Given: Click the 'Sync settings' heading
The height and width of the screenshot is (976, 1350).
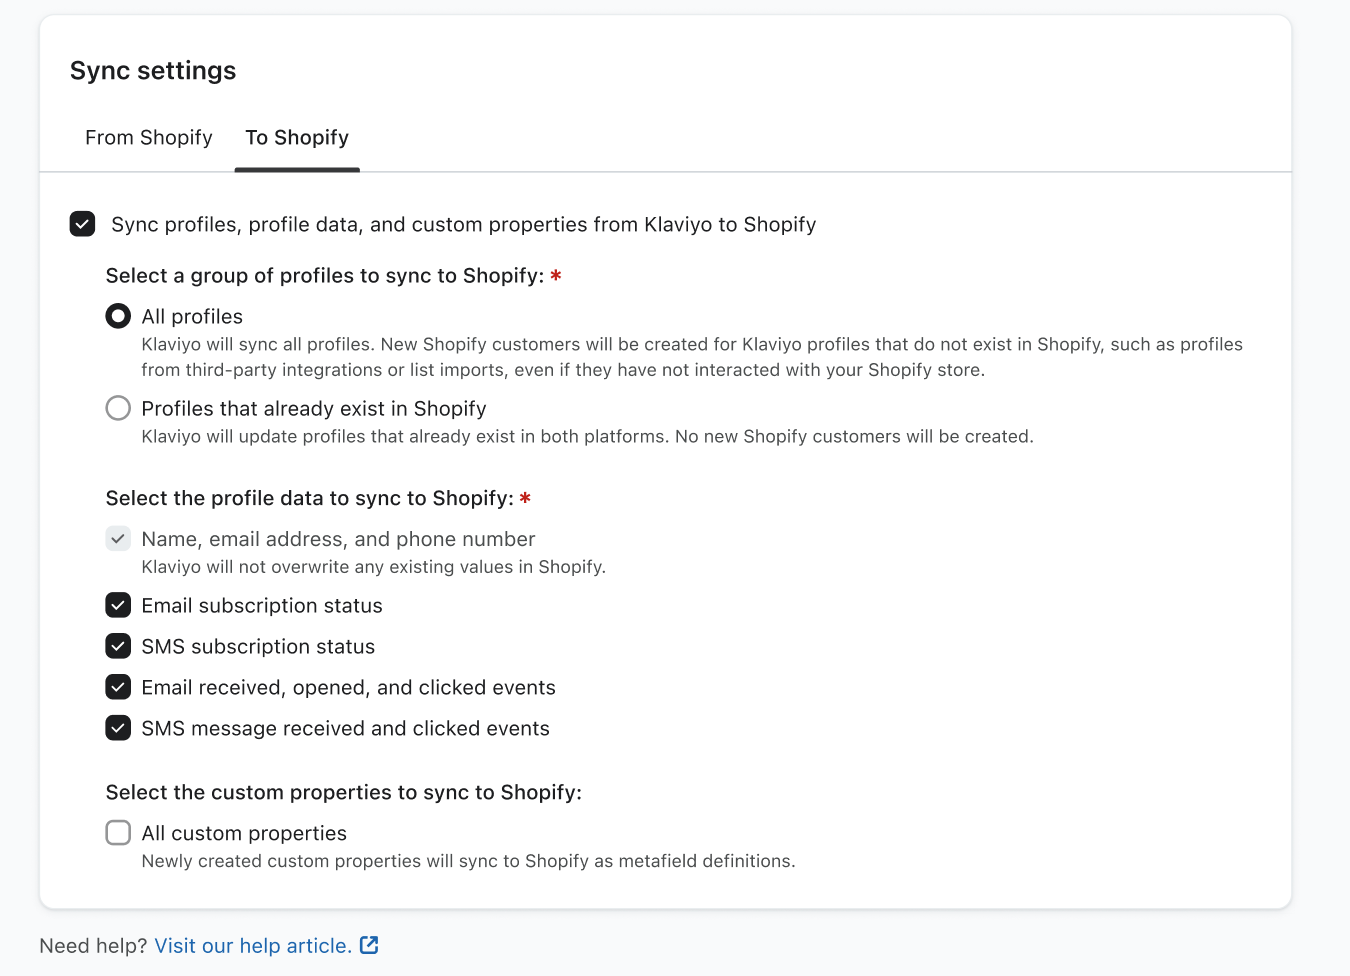Looking at the screenshot, I should pyautogui.click(x=153, y=71).
